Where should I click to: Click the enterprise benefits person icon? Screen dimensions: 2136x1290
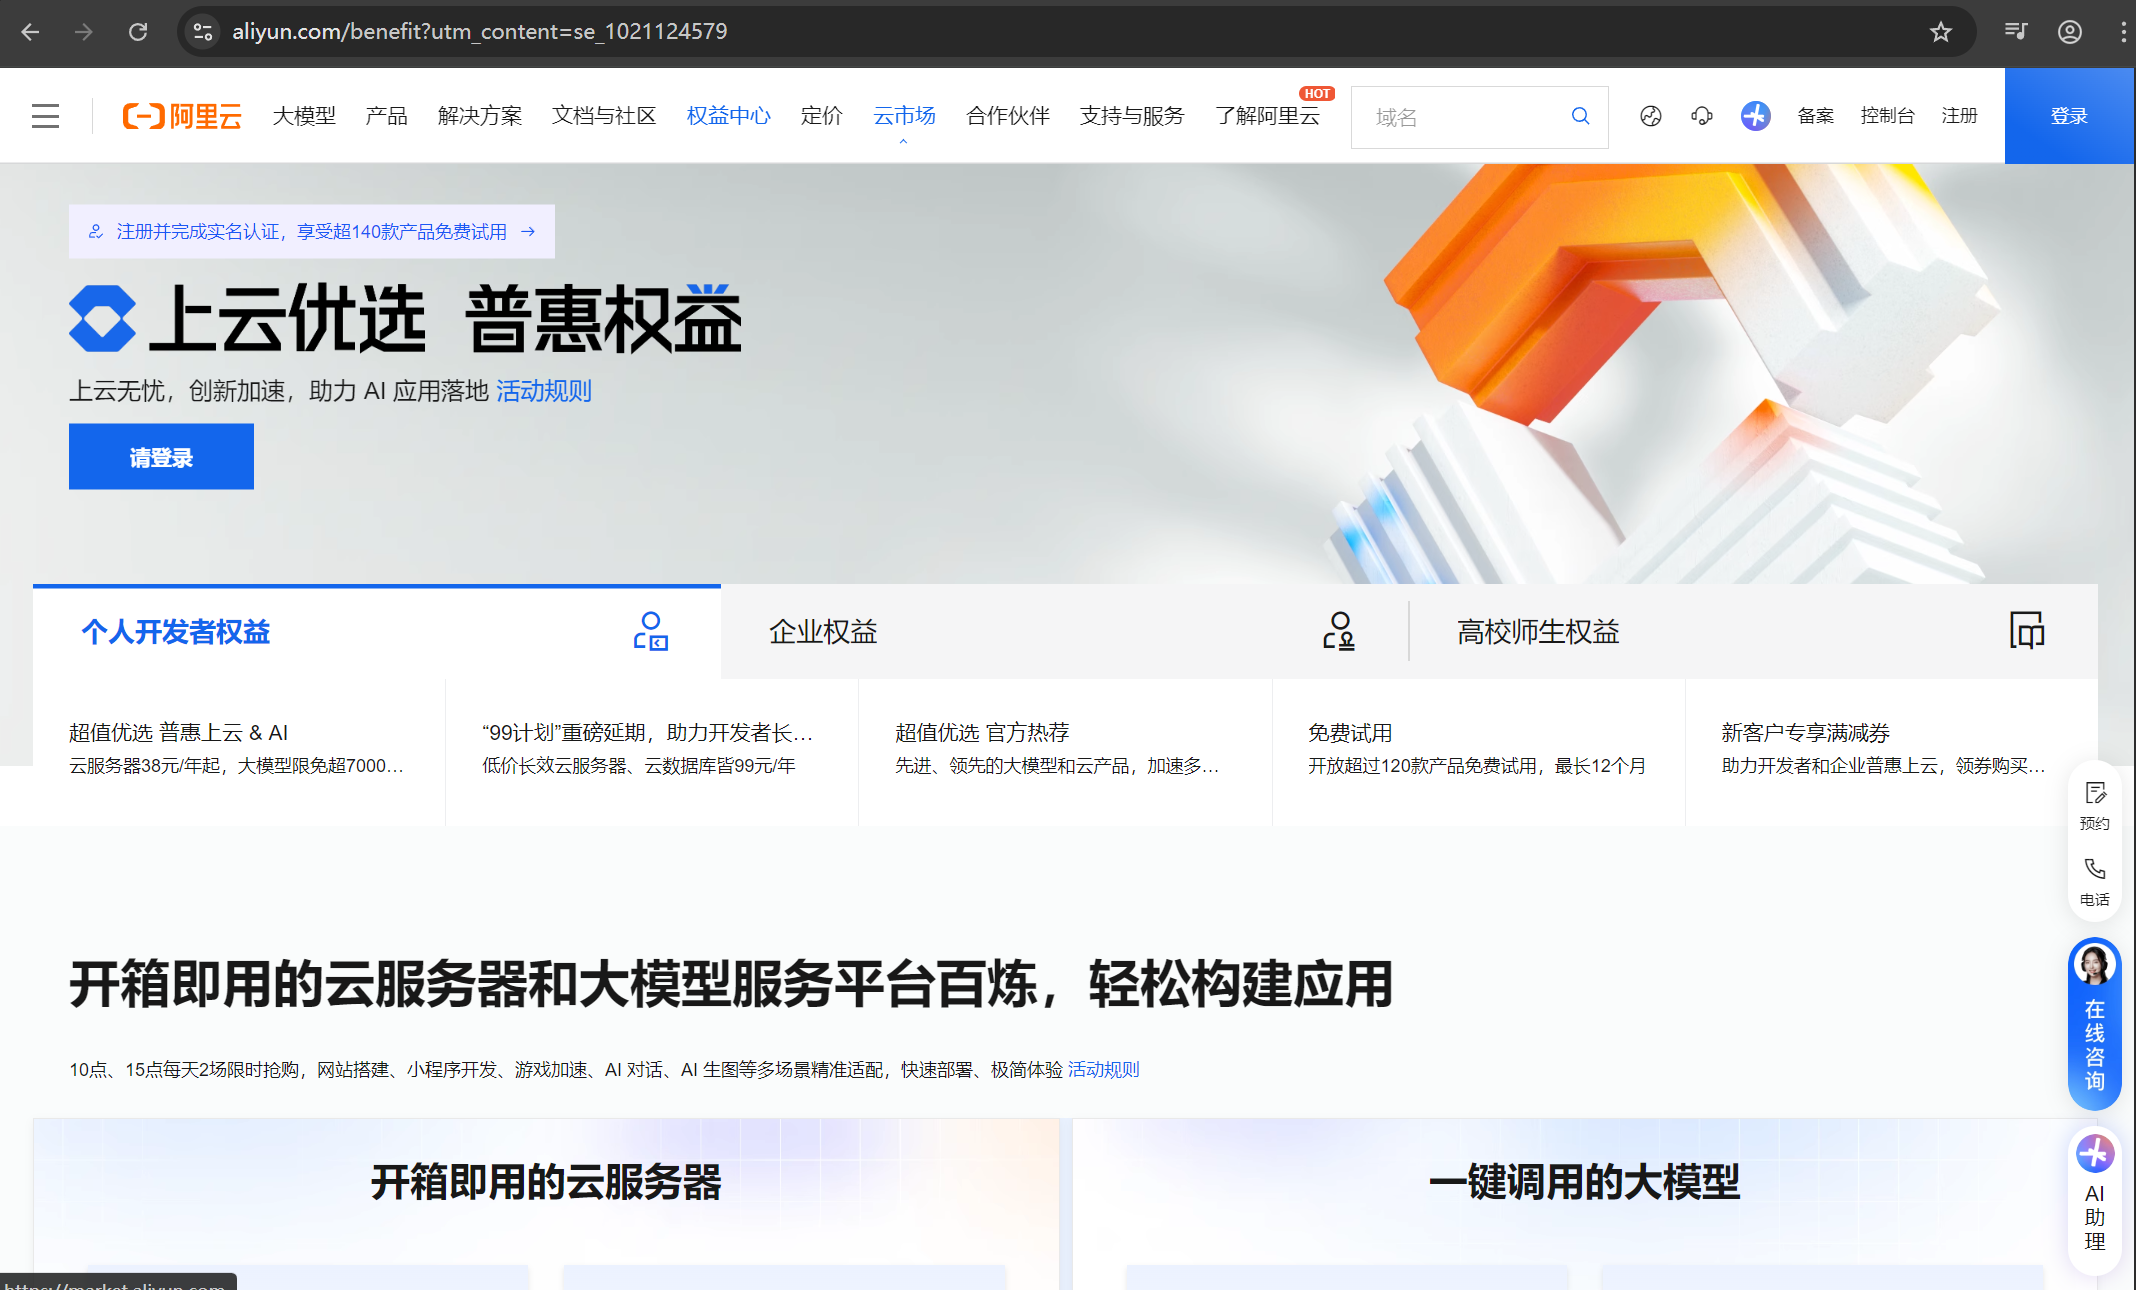coord(1339,631)
